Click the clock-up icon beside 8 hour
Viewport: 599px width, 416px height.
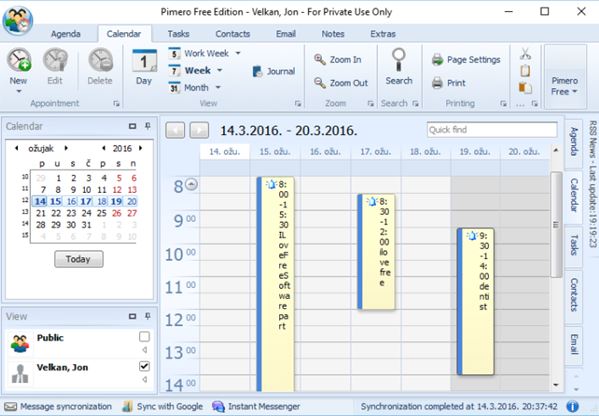tap(191, 185)
